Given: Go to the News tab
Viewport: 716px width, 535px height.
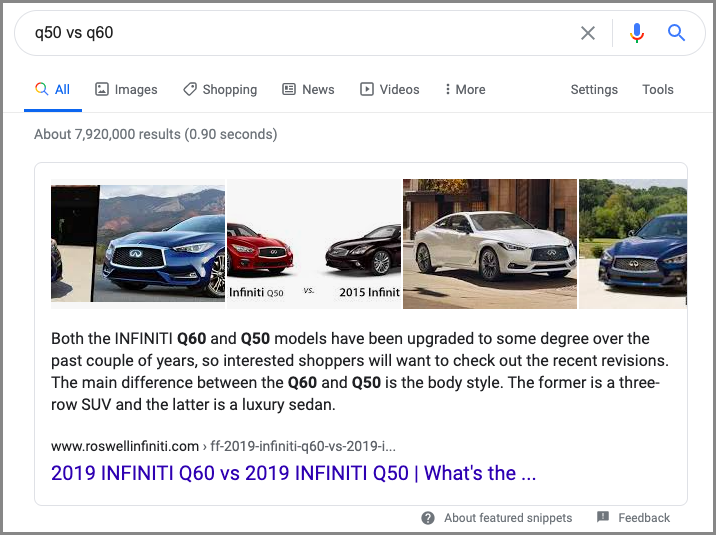Looking at the screenshot, I should pos(308,89).
